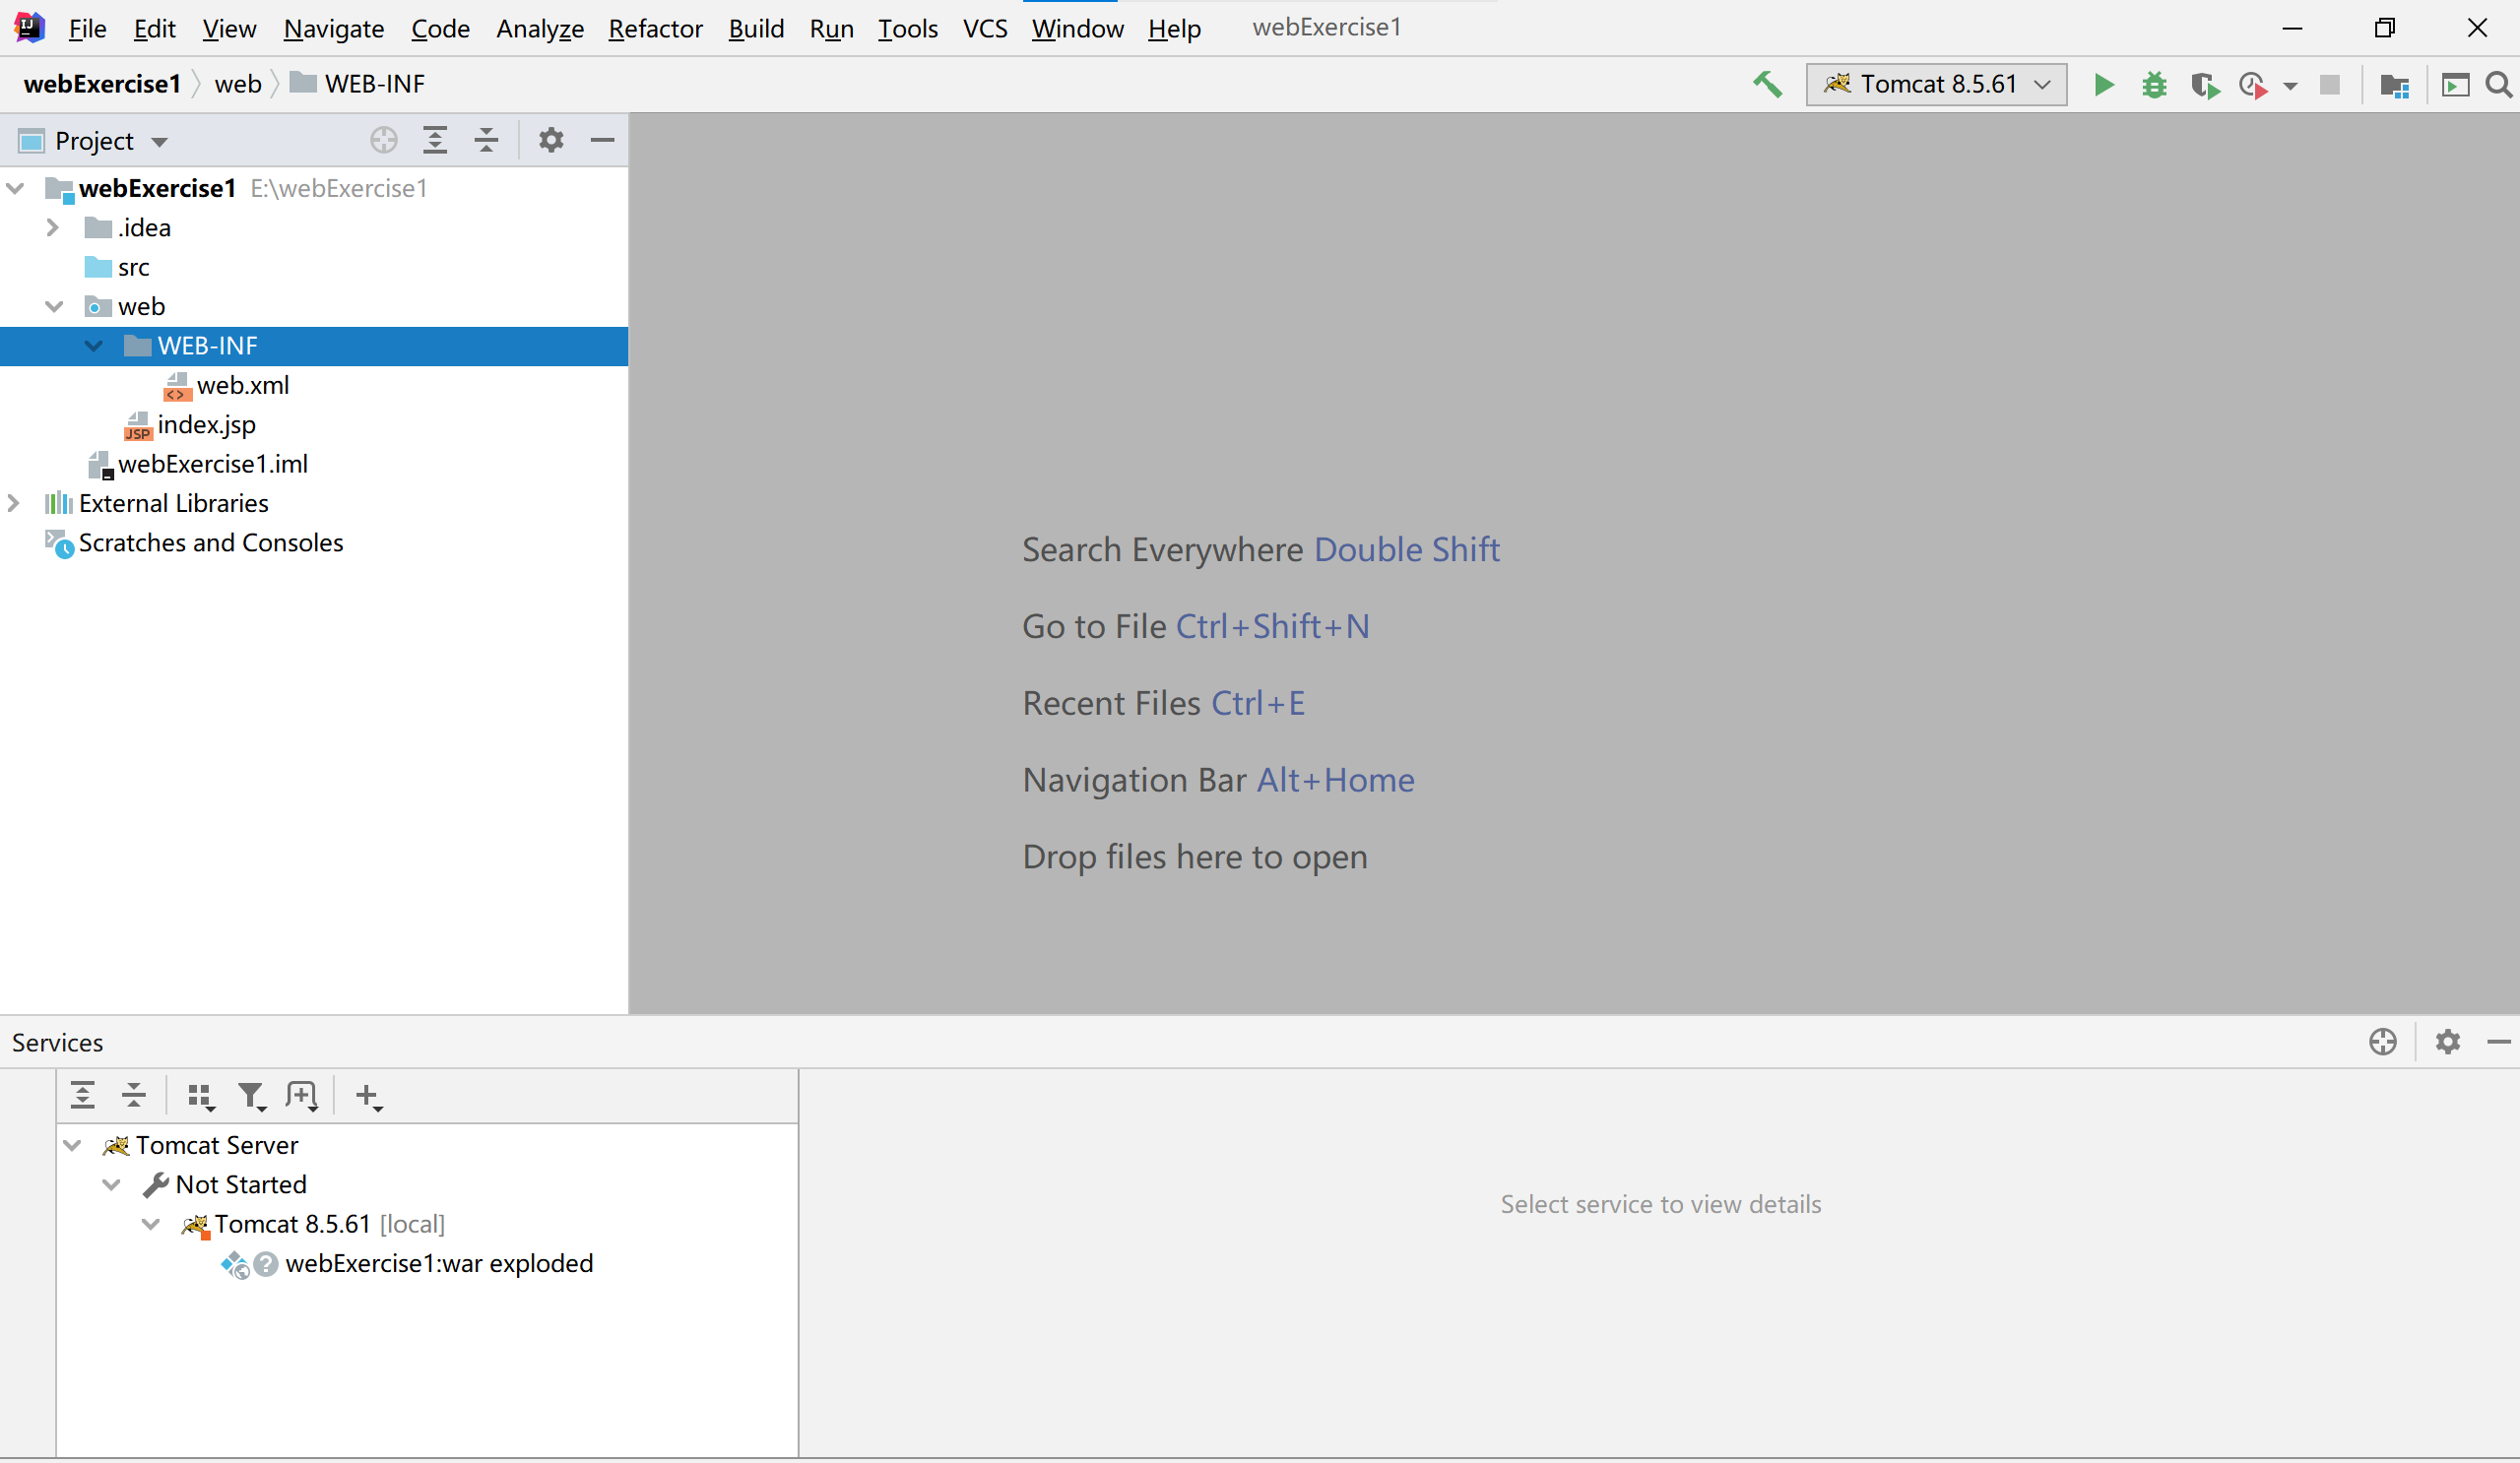Expand the External Libraries node
This screenshot has height=1463, width=2520.
pyautogui.click(x=14, y=503)
